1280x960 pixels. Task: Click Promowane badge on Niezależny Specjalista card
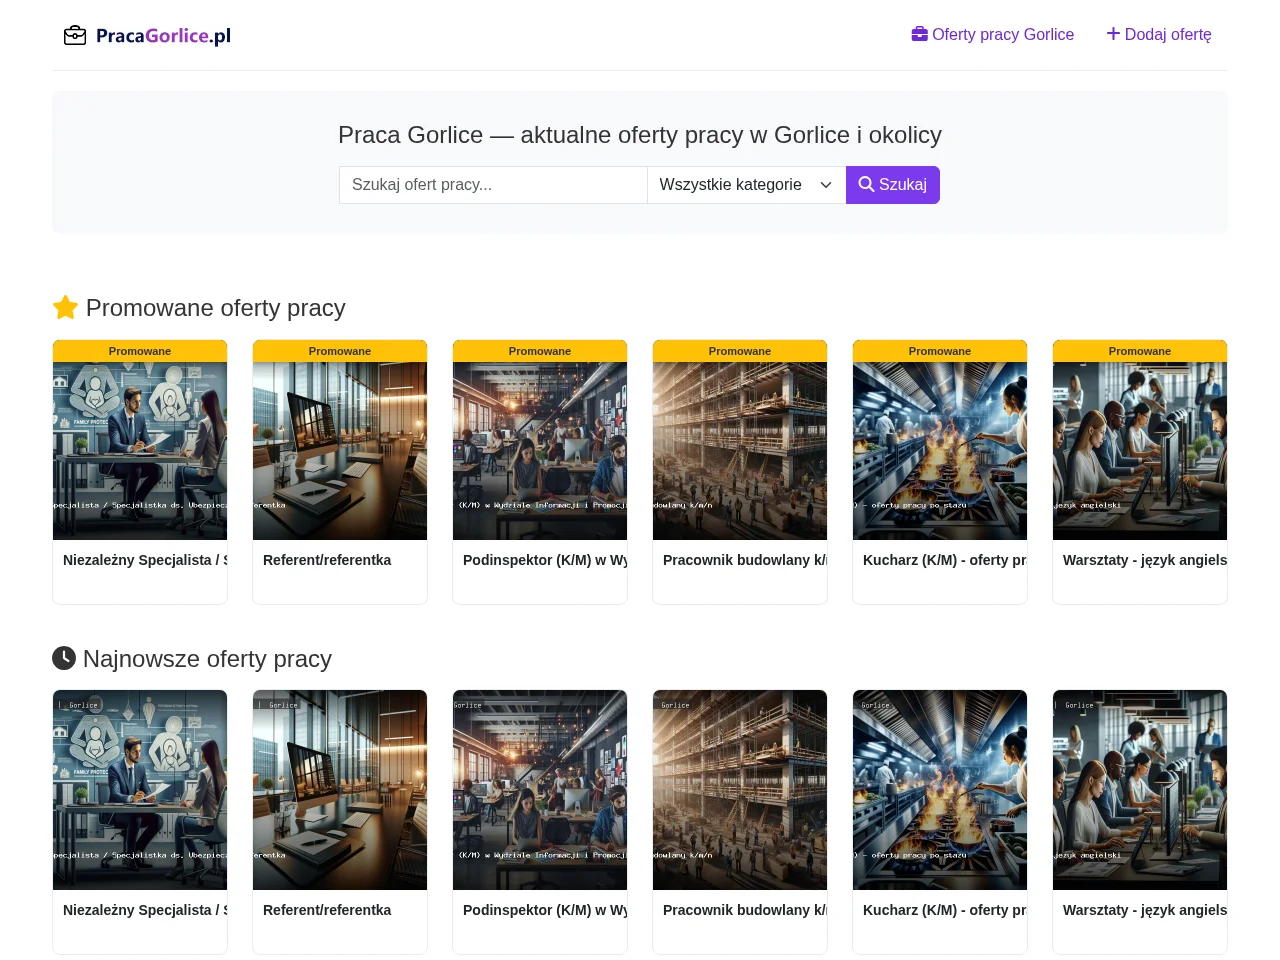point(140,351)
